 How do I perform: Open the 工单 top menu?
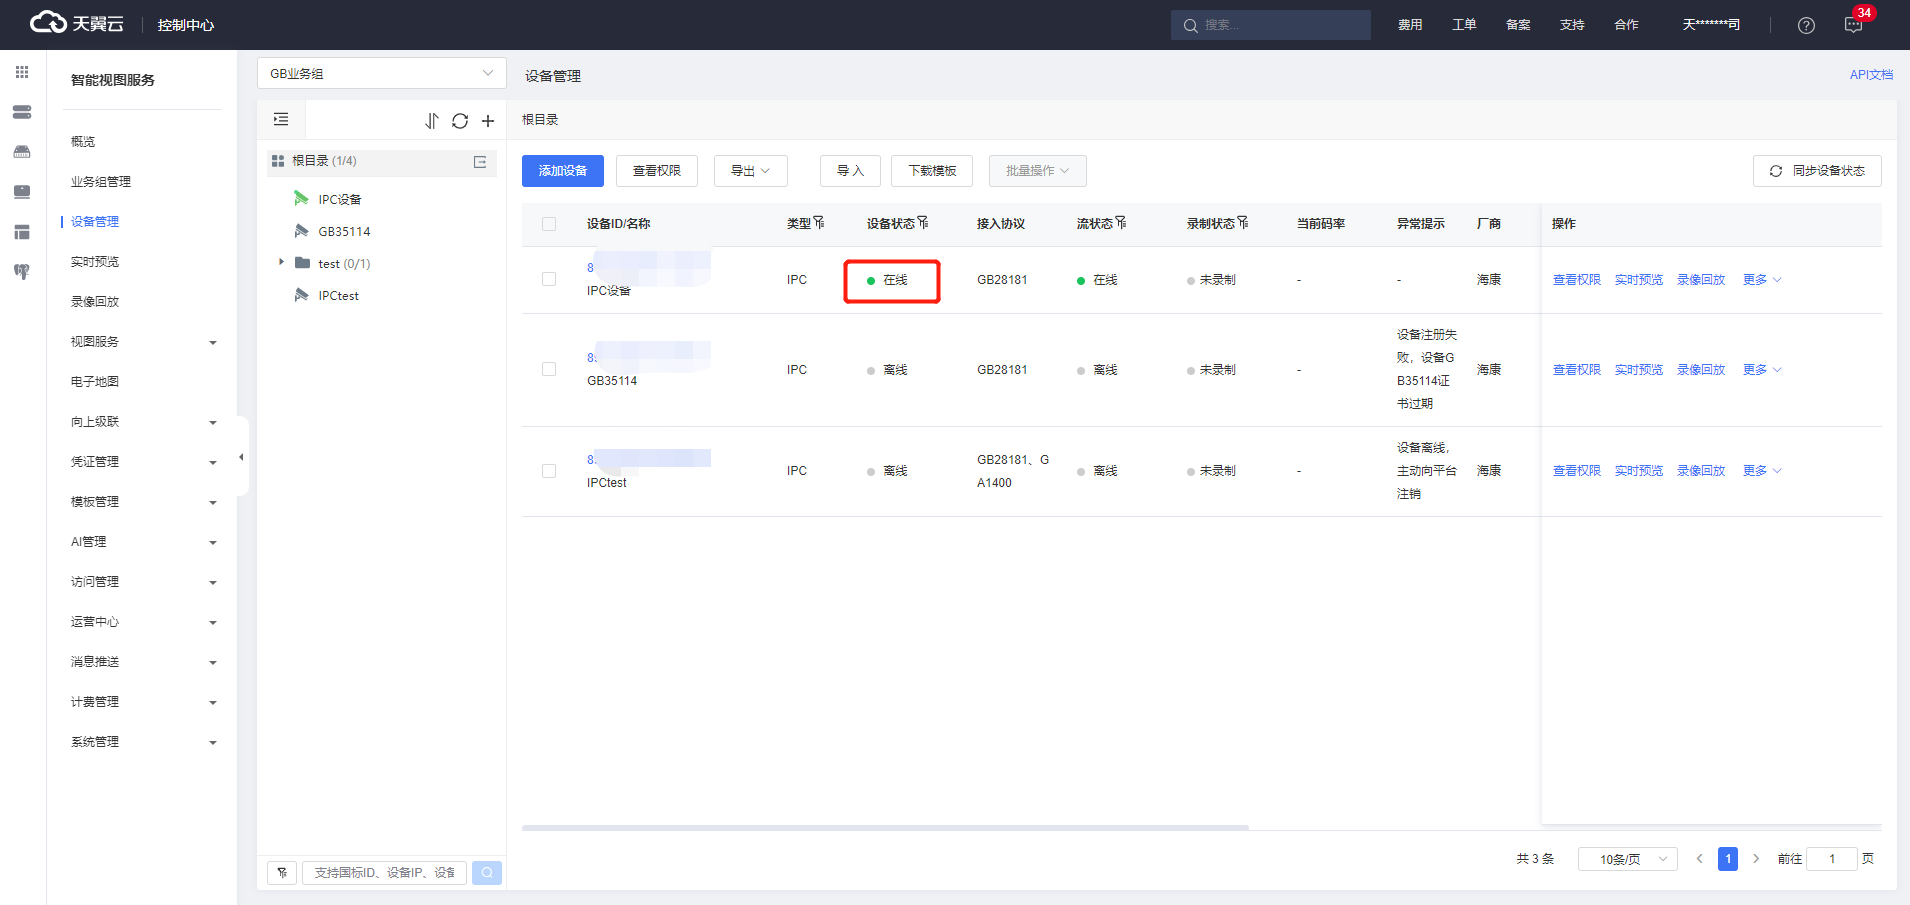tap(1464, 25)
